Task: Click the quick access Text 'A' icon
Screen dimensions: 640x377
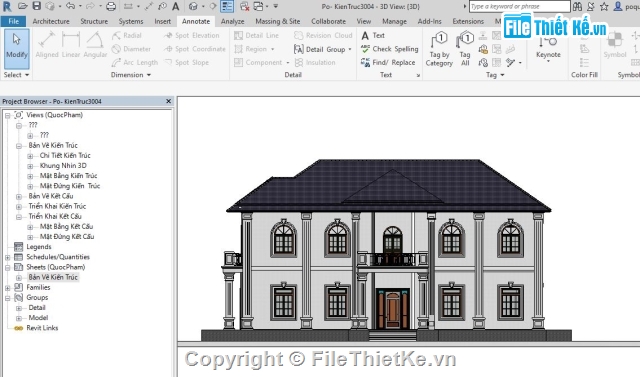Action: (176, 6)
